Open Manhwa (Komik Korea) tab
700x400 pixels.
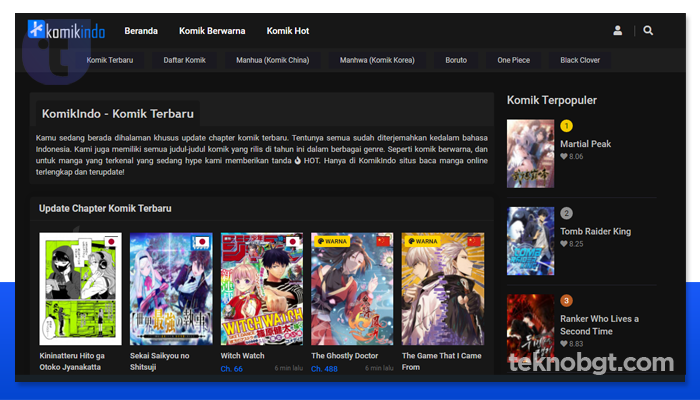point(377,60)
